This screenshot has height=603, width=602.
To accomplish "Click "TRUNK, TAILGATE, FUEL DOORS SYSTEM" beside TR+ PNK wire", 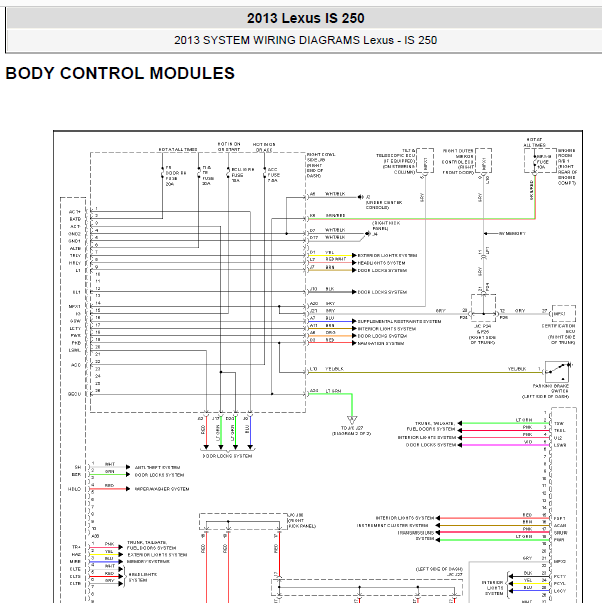I will coord(152,545).
